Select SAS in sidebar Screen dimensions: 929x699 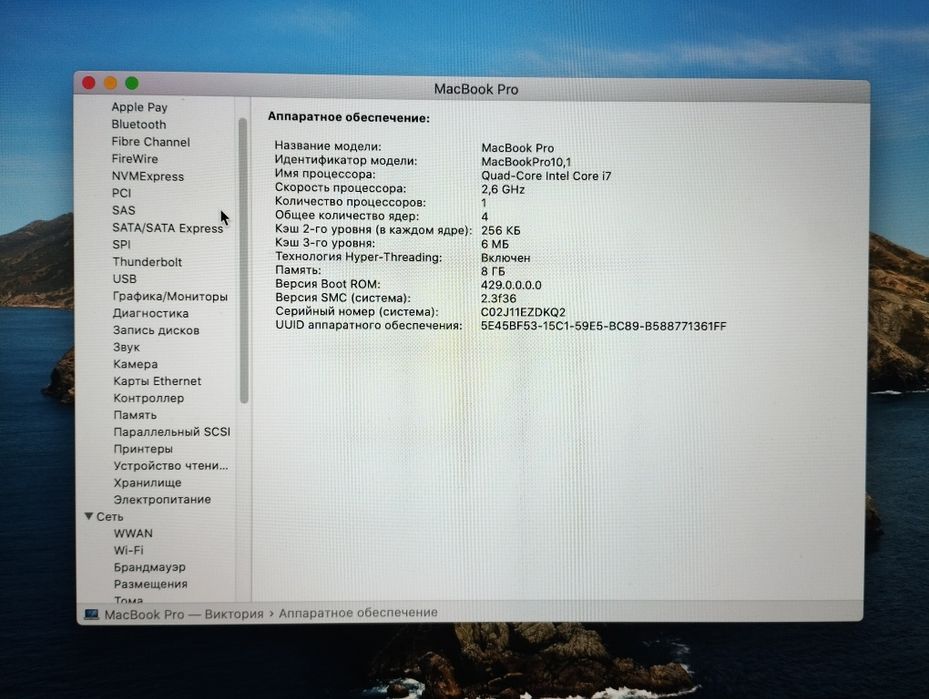123,210
